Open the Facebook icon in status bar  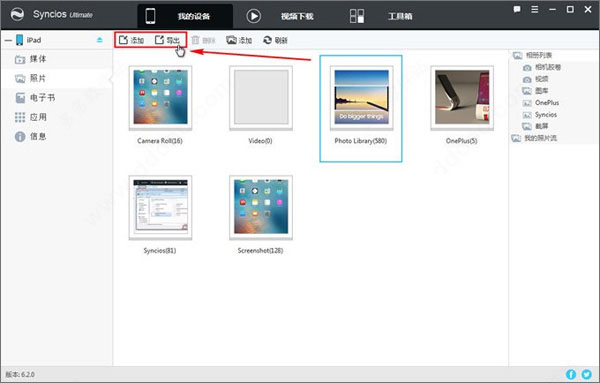[x=571, y=374]
